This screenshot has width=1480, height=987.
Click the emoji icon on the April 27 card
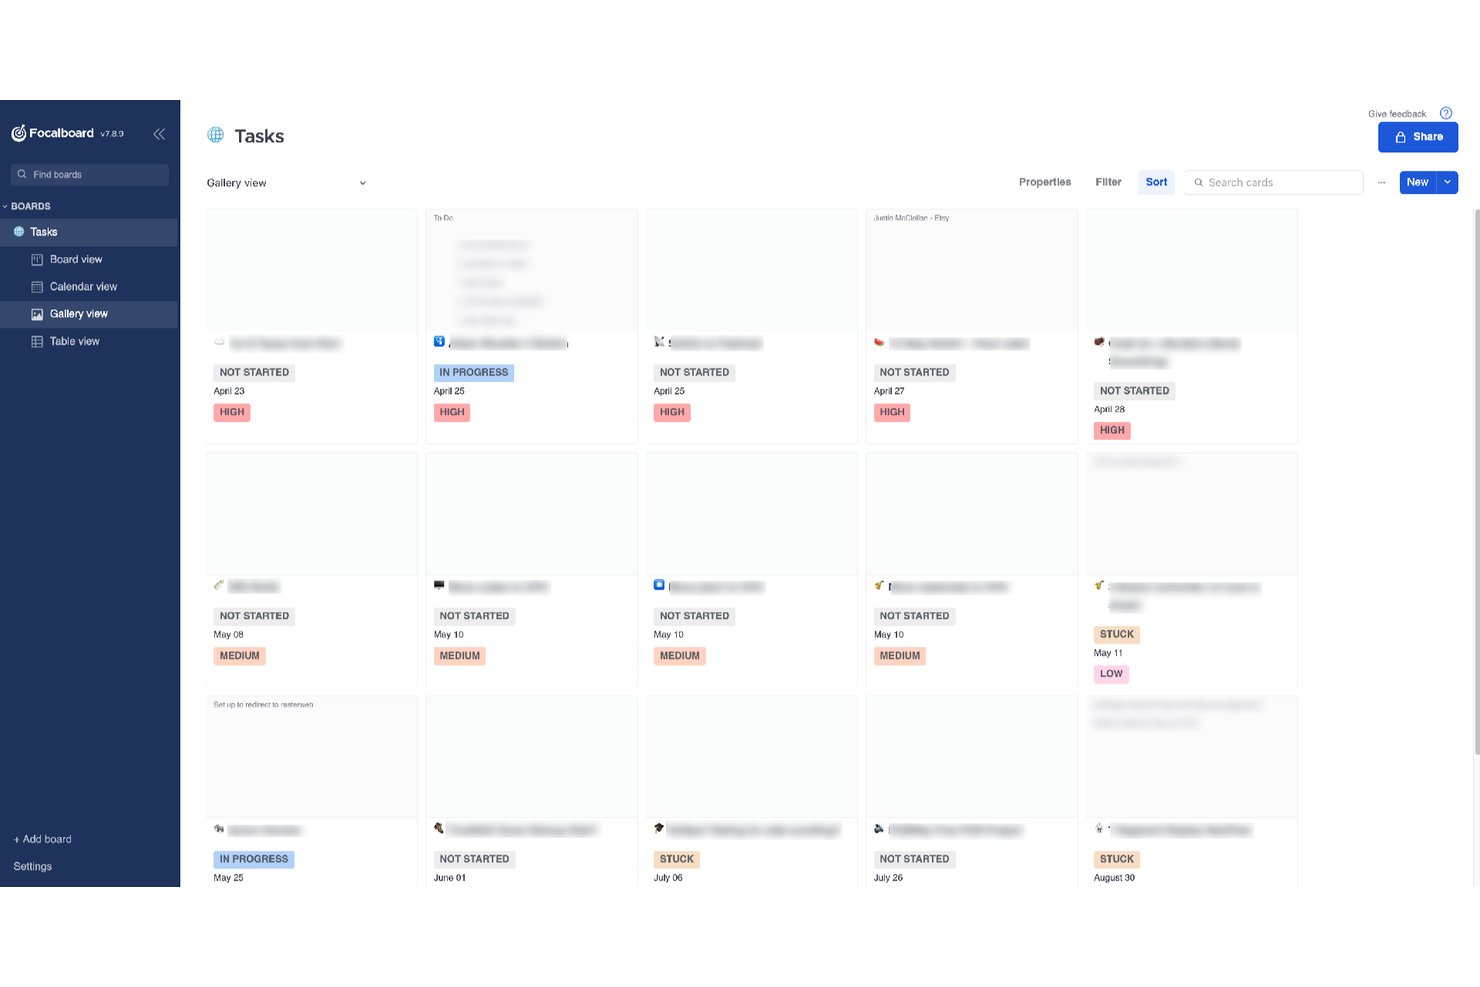(879, 342)
